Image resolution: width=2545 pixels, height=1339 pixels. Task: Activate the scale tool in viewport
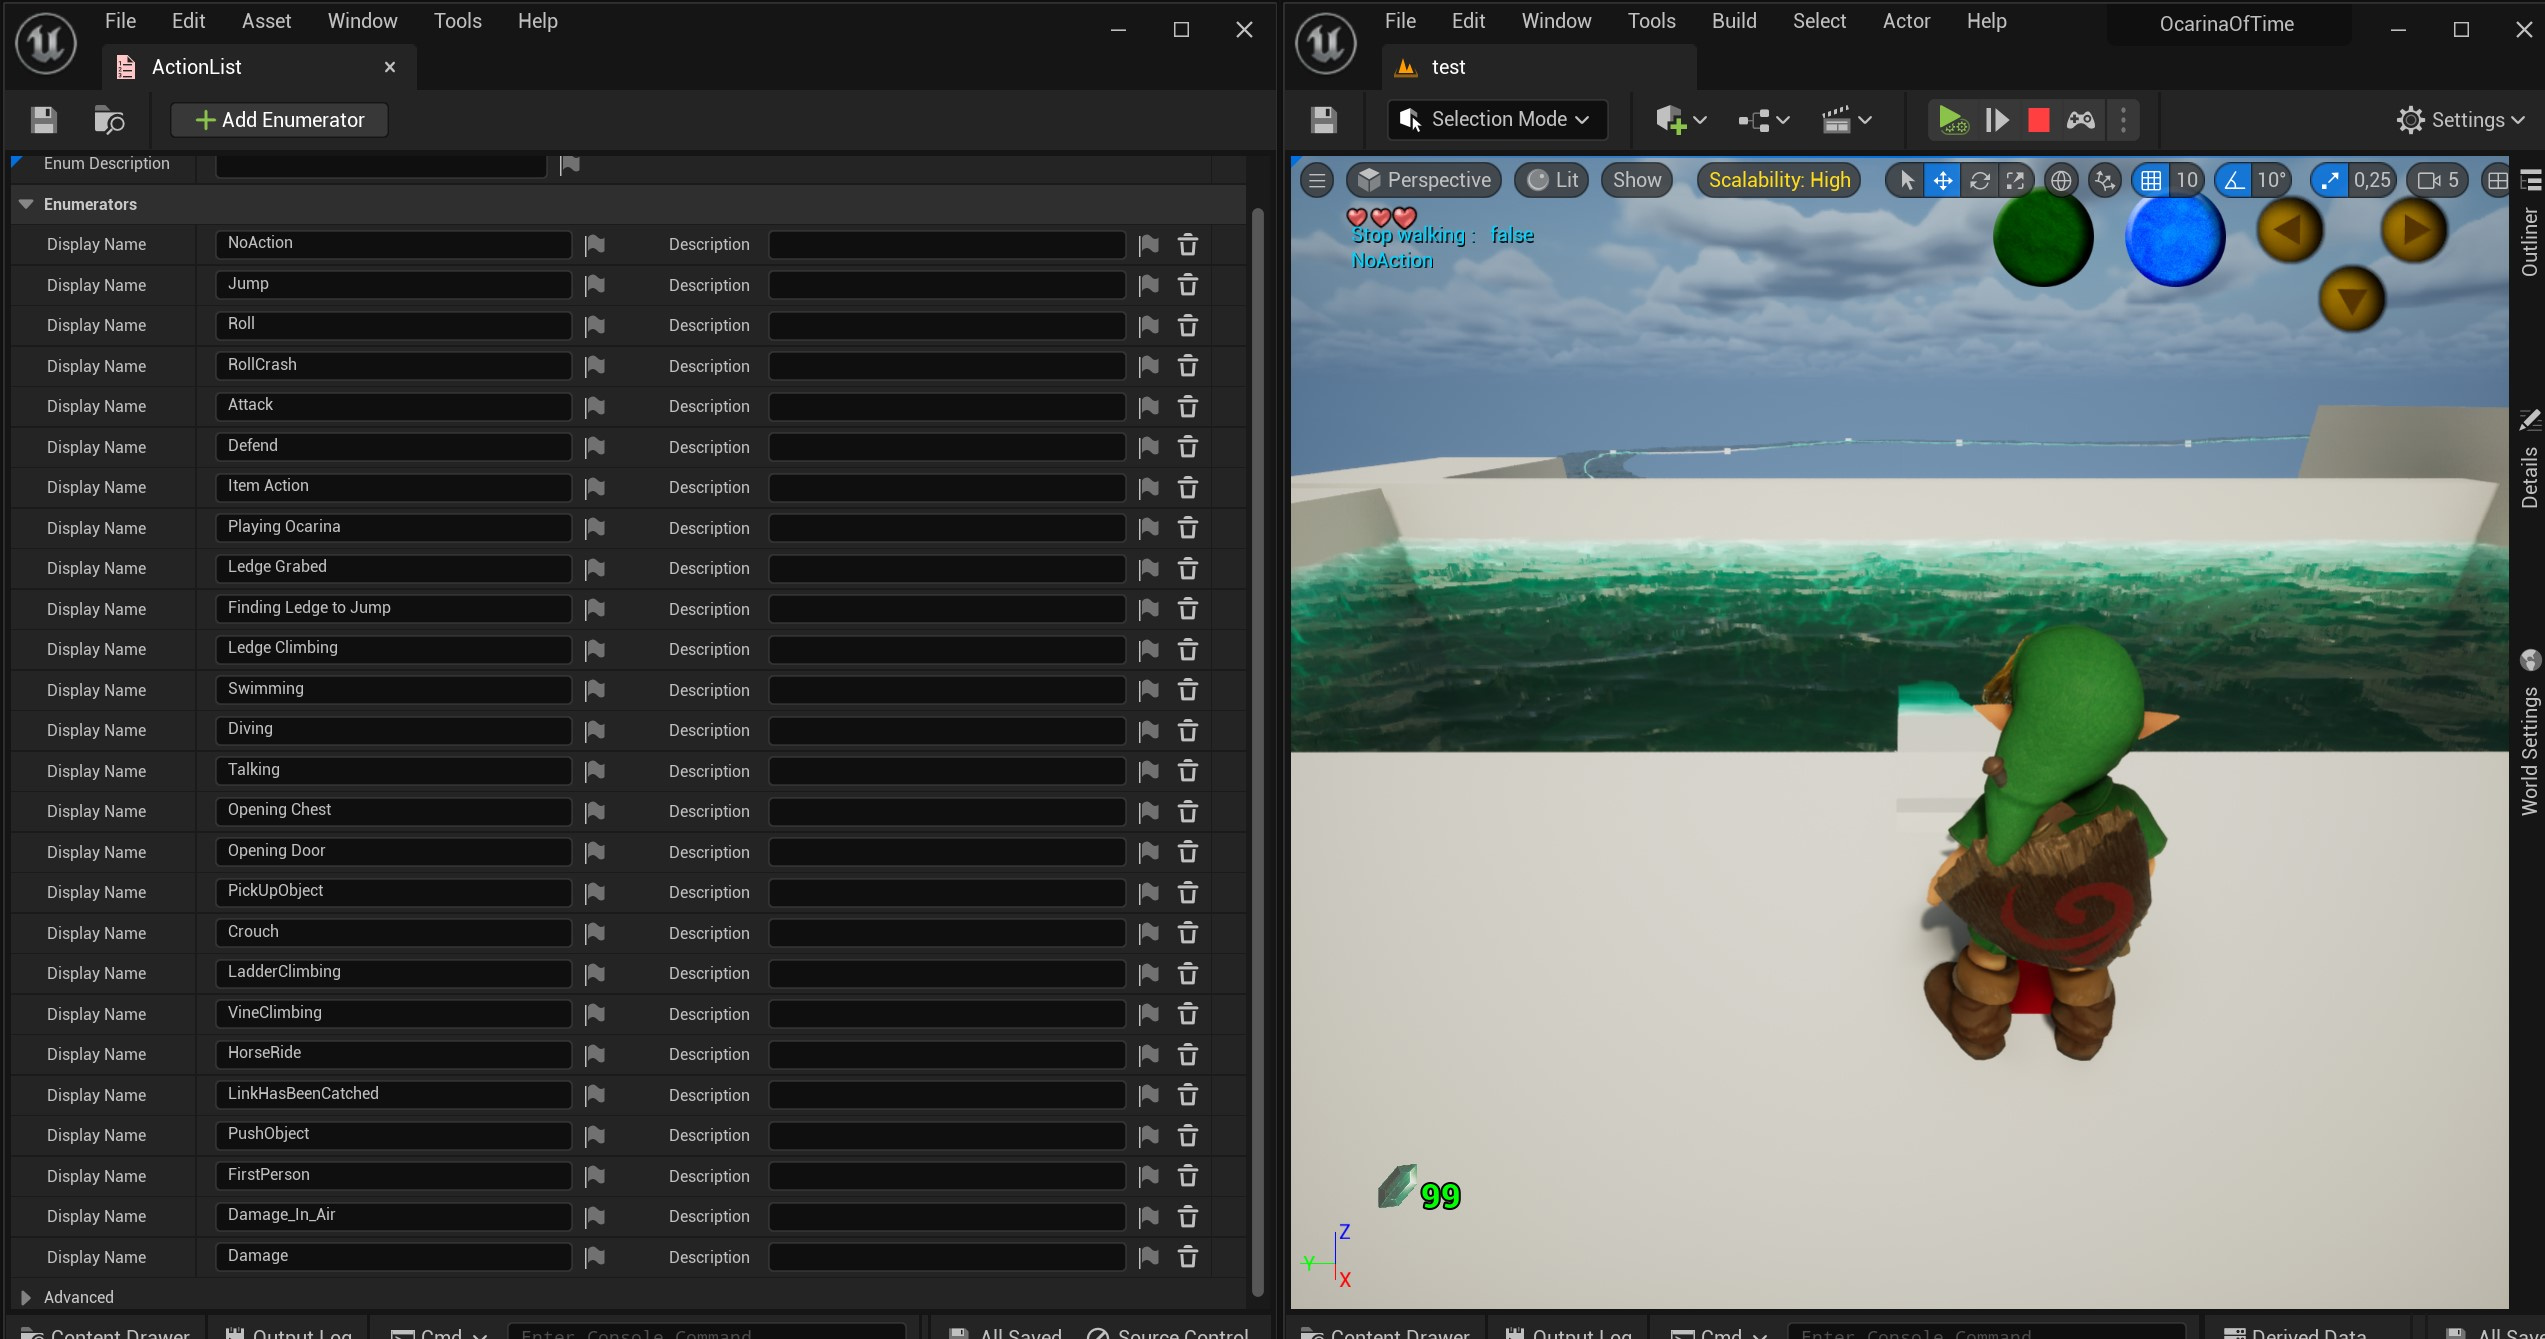click(2015, 181)
